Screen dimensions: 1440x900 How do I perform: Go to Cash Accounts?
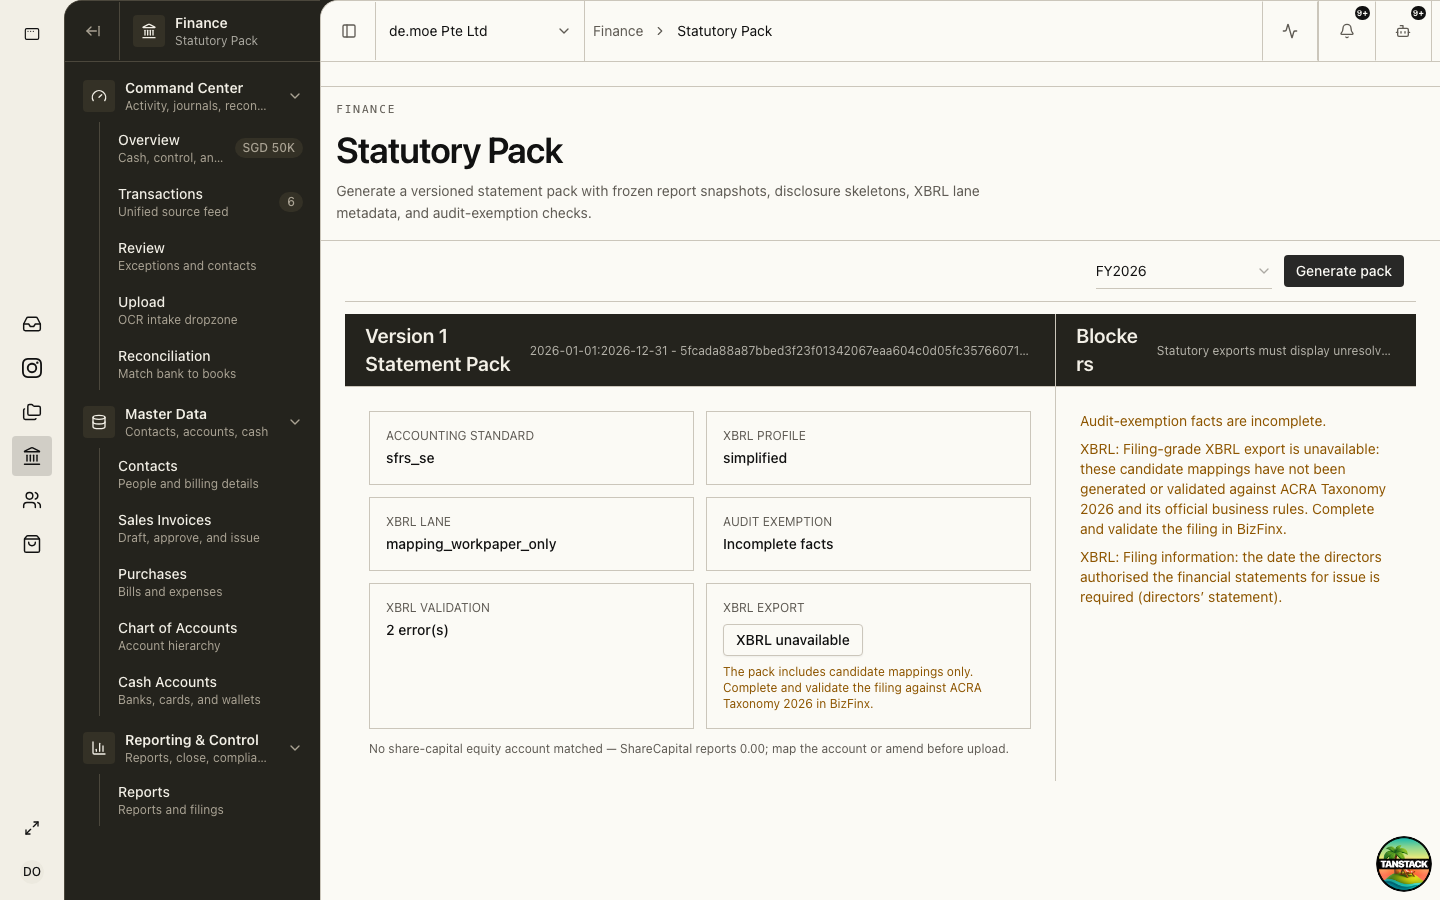[x=210, y=690]
